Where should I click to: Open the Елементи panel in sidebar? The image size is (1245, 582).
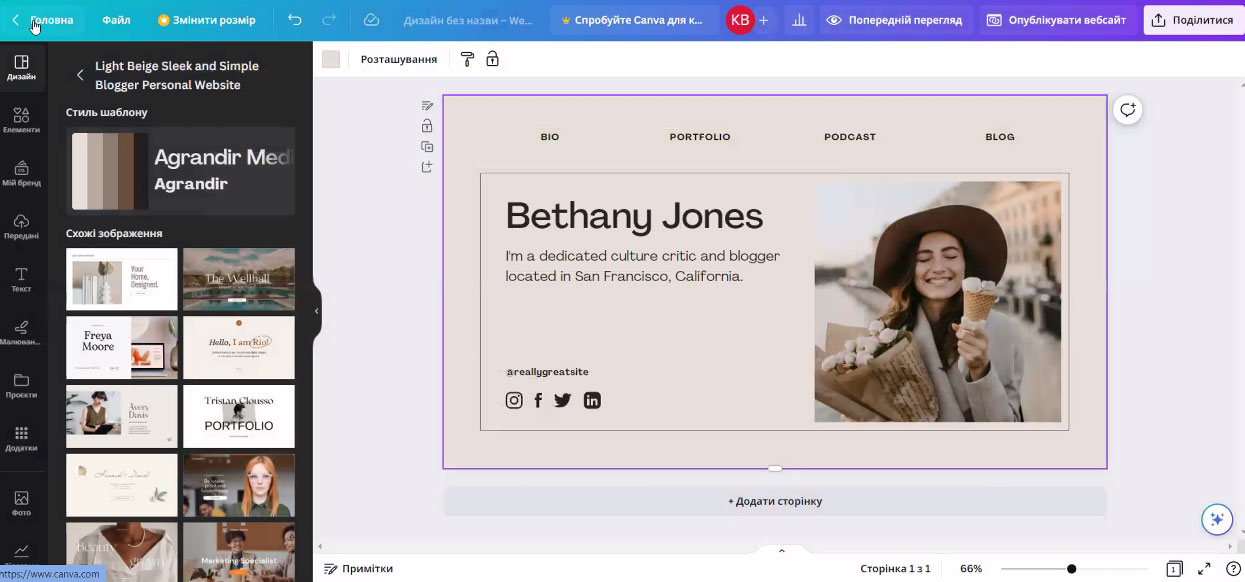(x=21, y=120)
